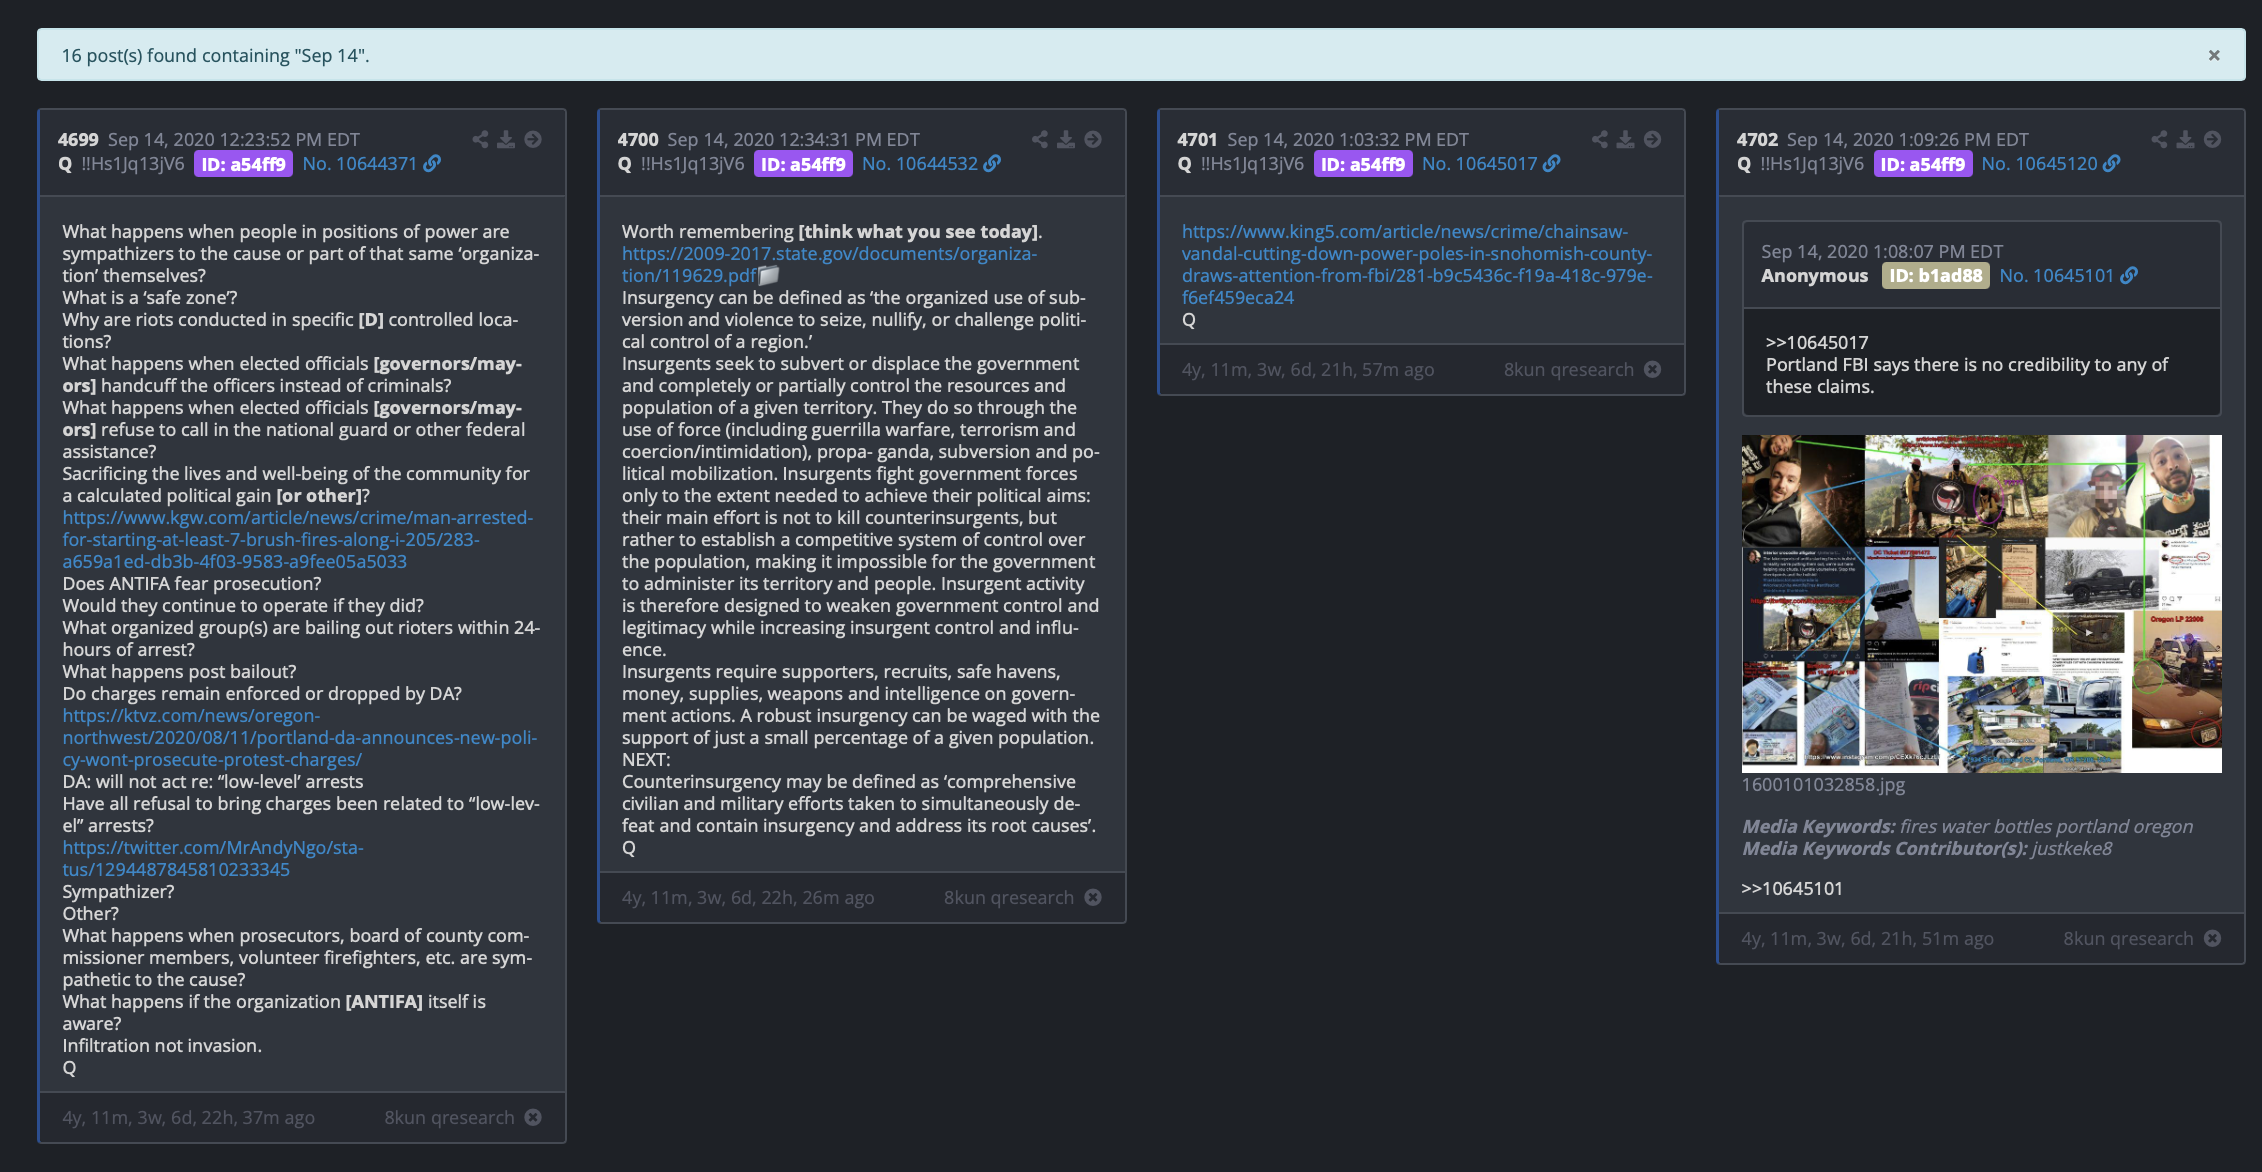Dismiss the "16 post(s) found" alert

point(2214,56)
